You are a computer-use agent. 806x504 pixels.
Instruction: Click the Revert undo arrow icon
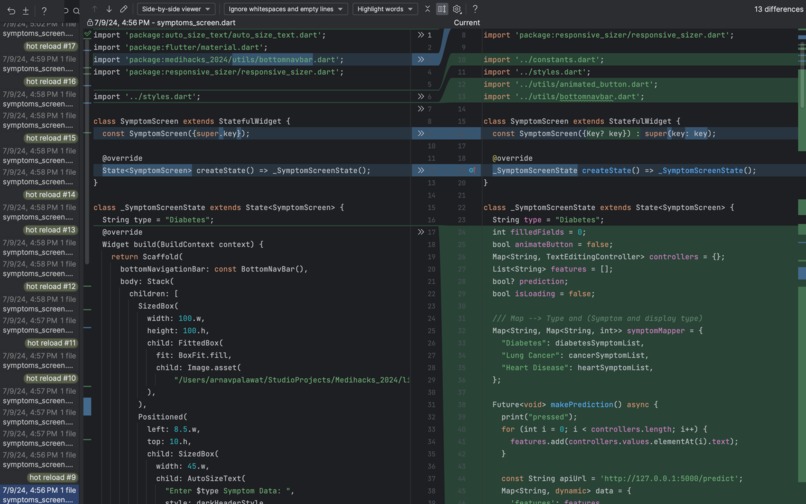pos(11,10)
